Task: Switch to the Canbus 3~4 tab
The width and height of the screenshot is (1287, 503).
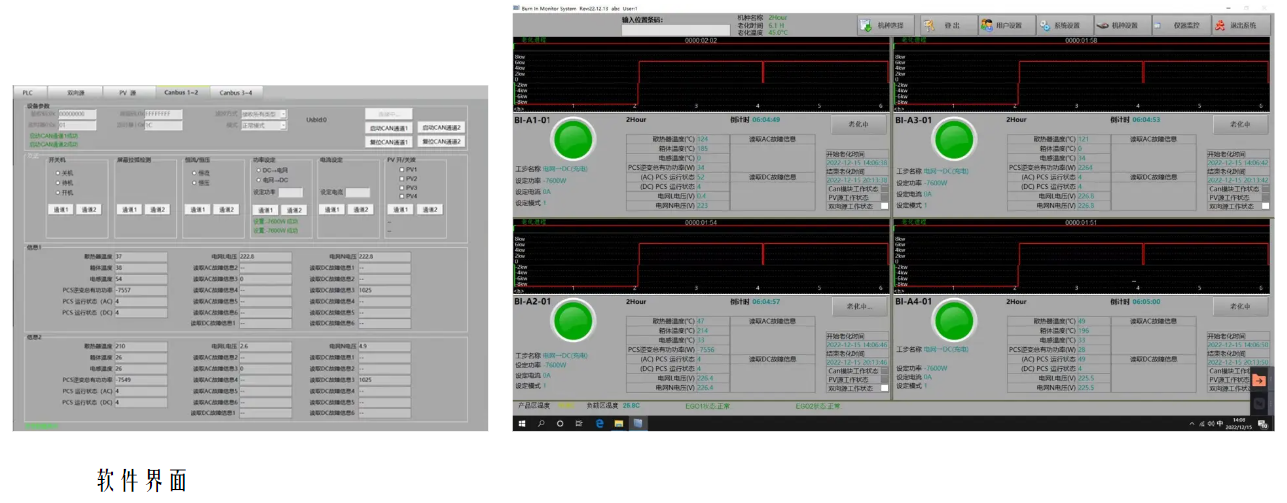Action: pyautogui.click(x=236, y=91)
